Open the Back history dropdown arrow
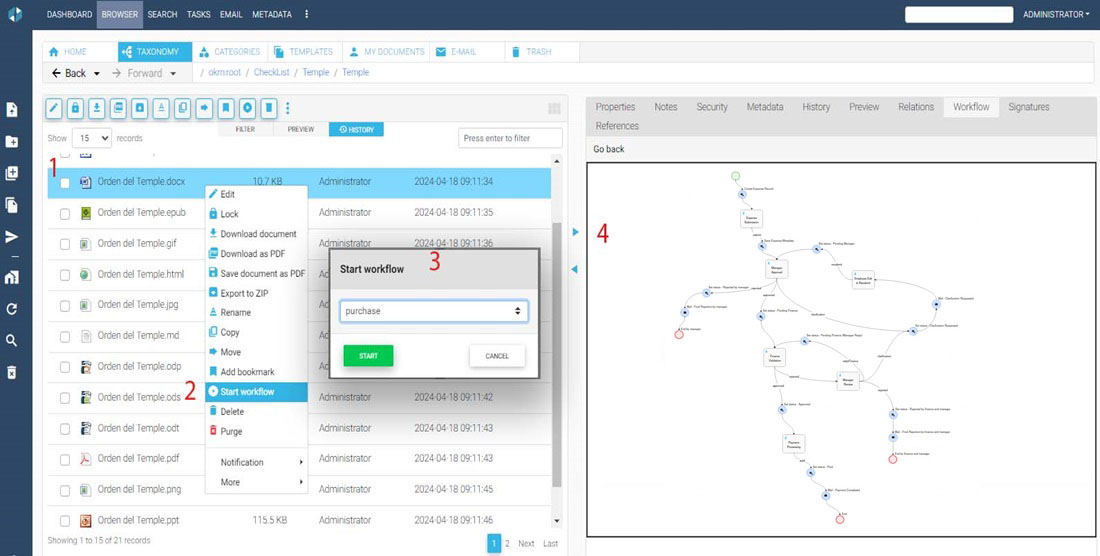Screen dimensions: 1100x556 pyautogui.click(x=97, y=74)
